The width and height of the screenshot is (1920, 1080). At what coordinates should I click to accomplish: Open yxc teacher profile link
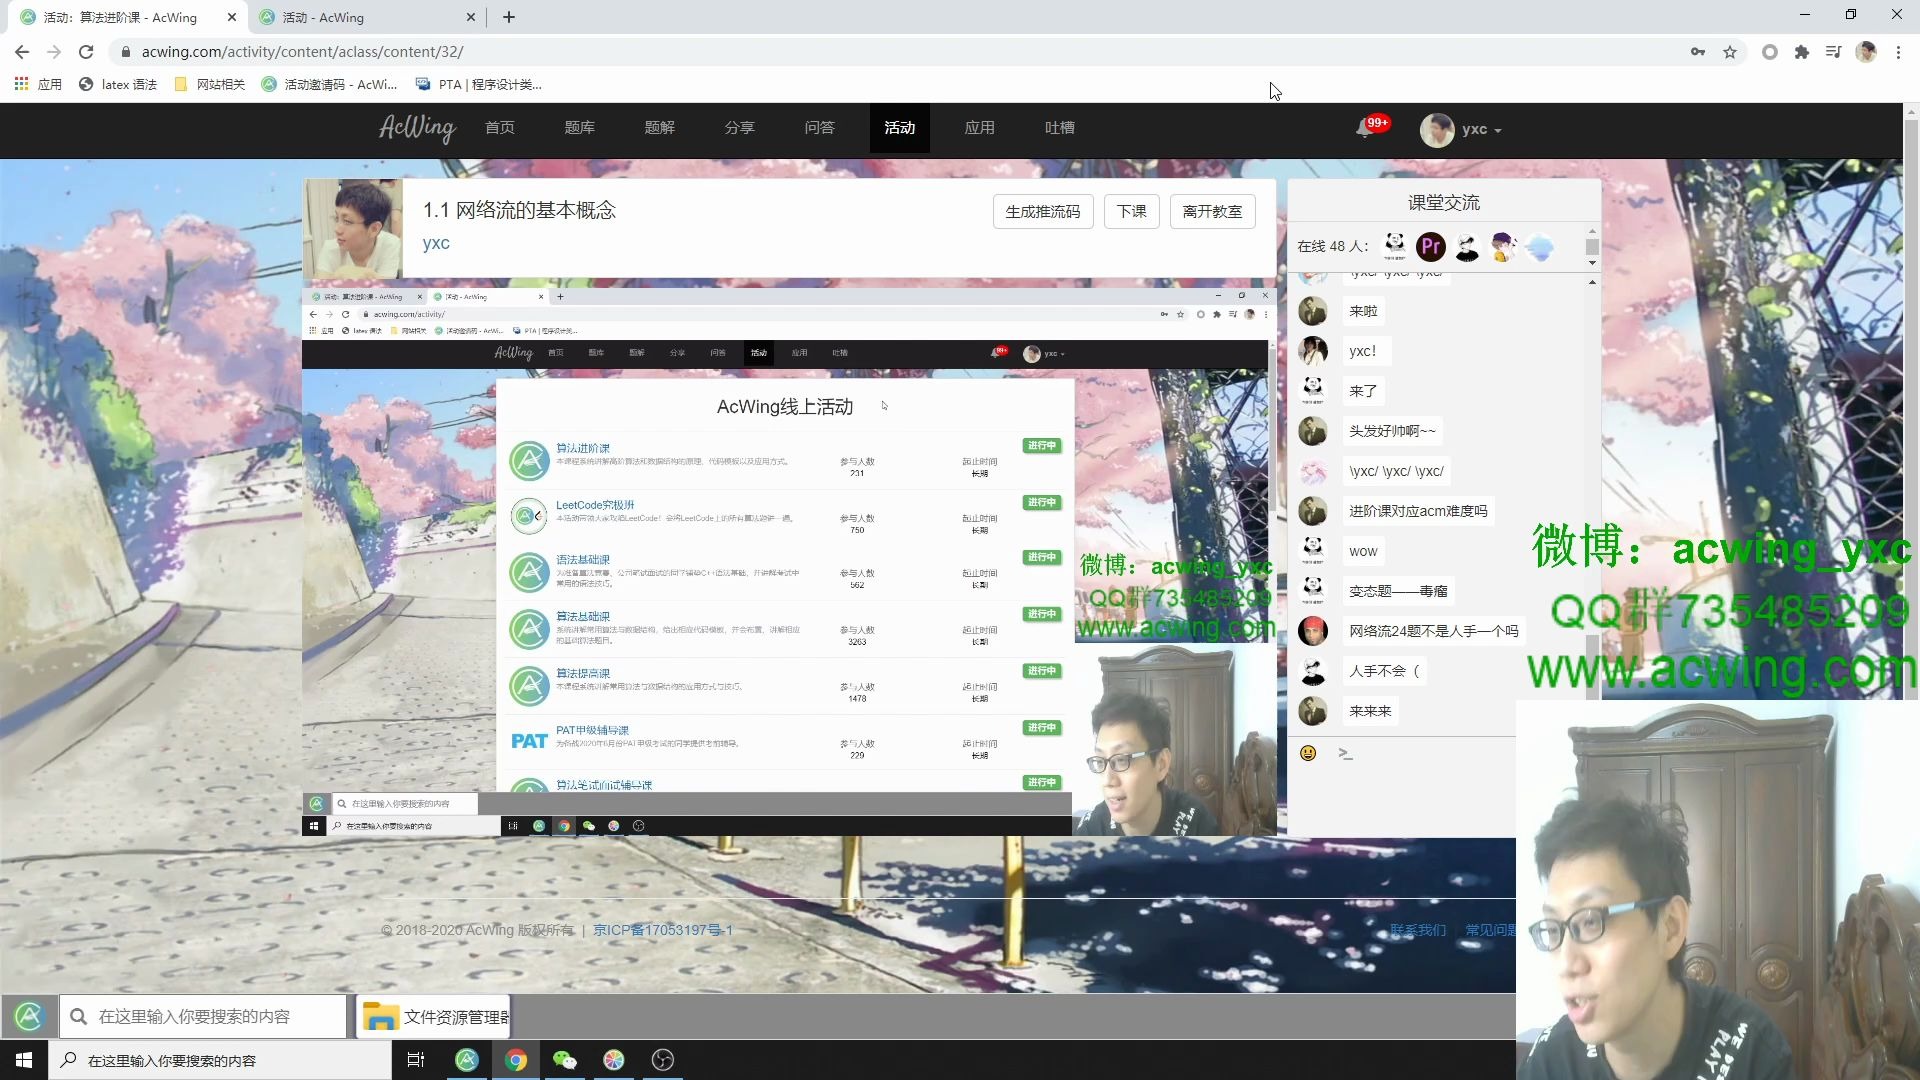click(x=436, y=243)
